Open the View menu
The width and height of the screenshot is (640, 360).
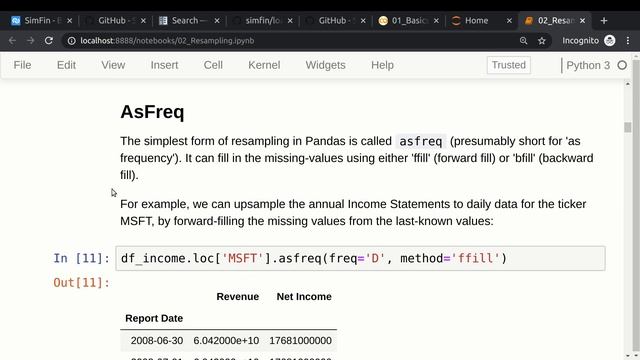click(x=113, y=65)
